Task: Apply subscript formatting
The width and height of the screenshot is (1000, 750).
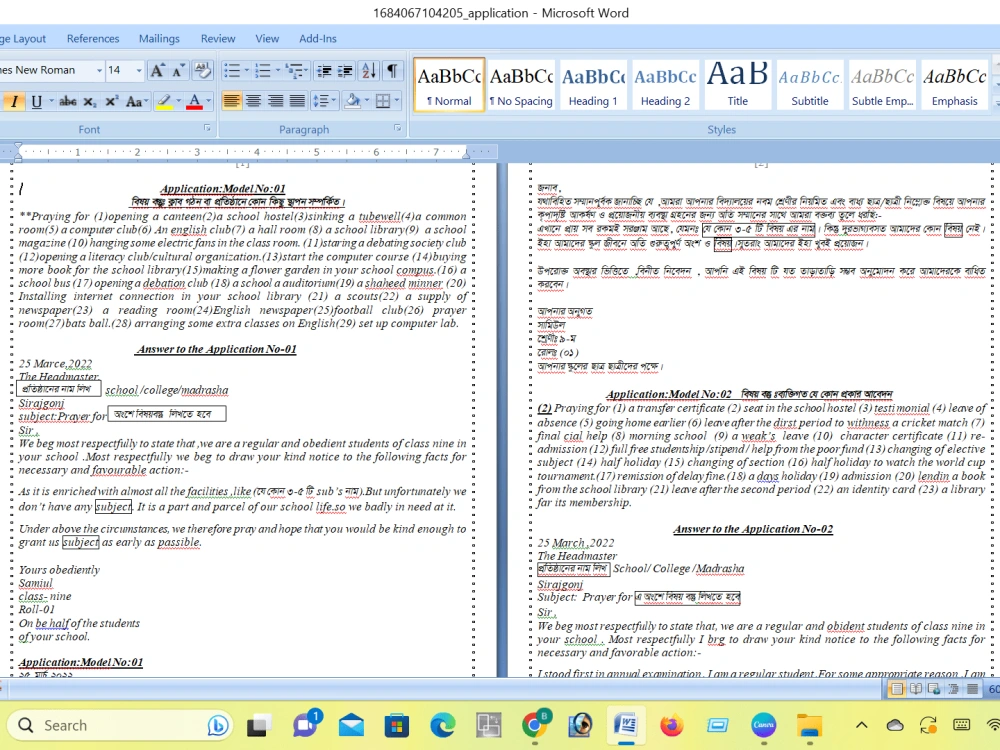Action: [x=91, y=101]
